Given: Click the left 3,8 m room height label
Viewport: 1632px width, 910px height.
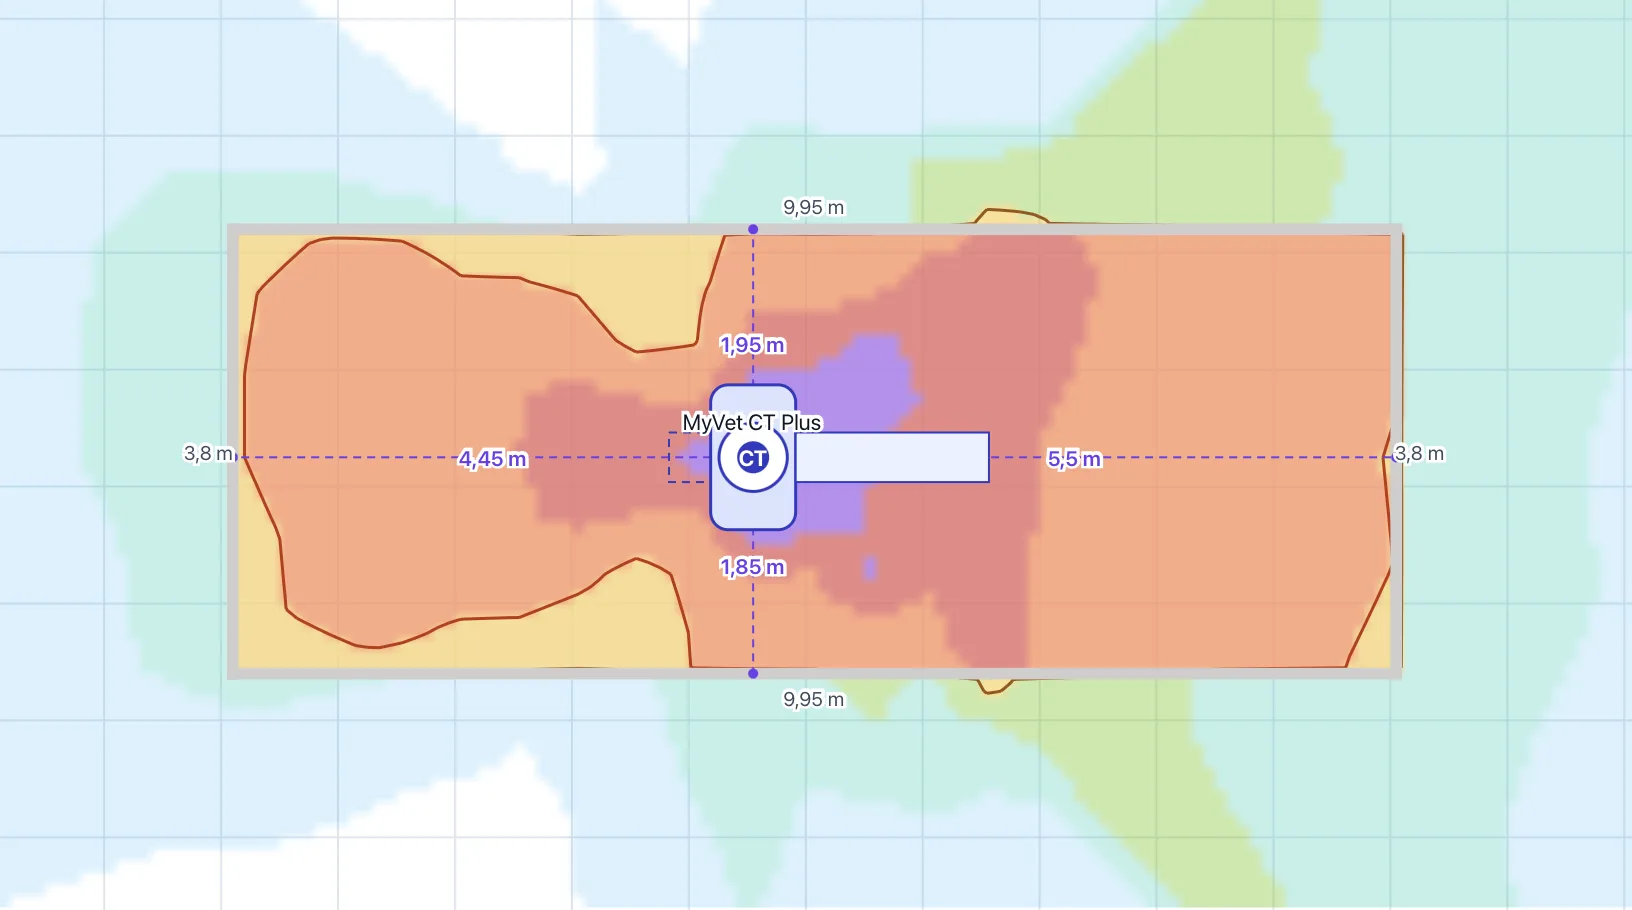Looking at the screenshot, I should tap(208, 453).
